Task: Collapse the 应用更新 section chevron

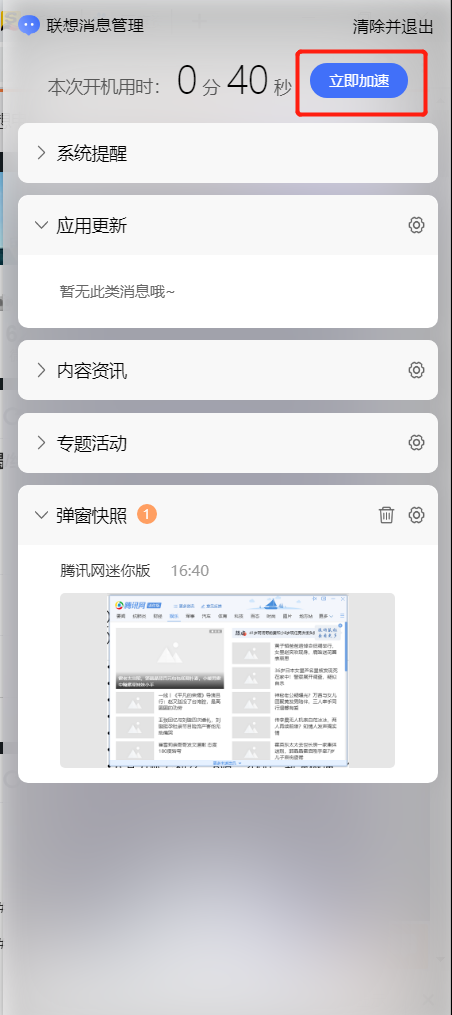Action: coord(41,225)
